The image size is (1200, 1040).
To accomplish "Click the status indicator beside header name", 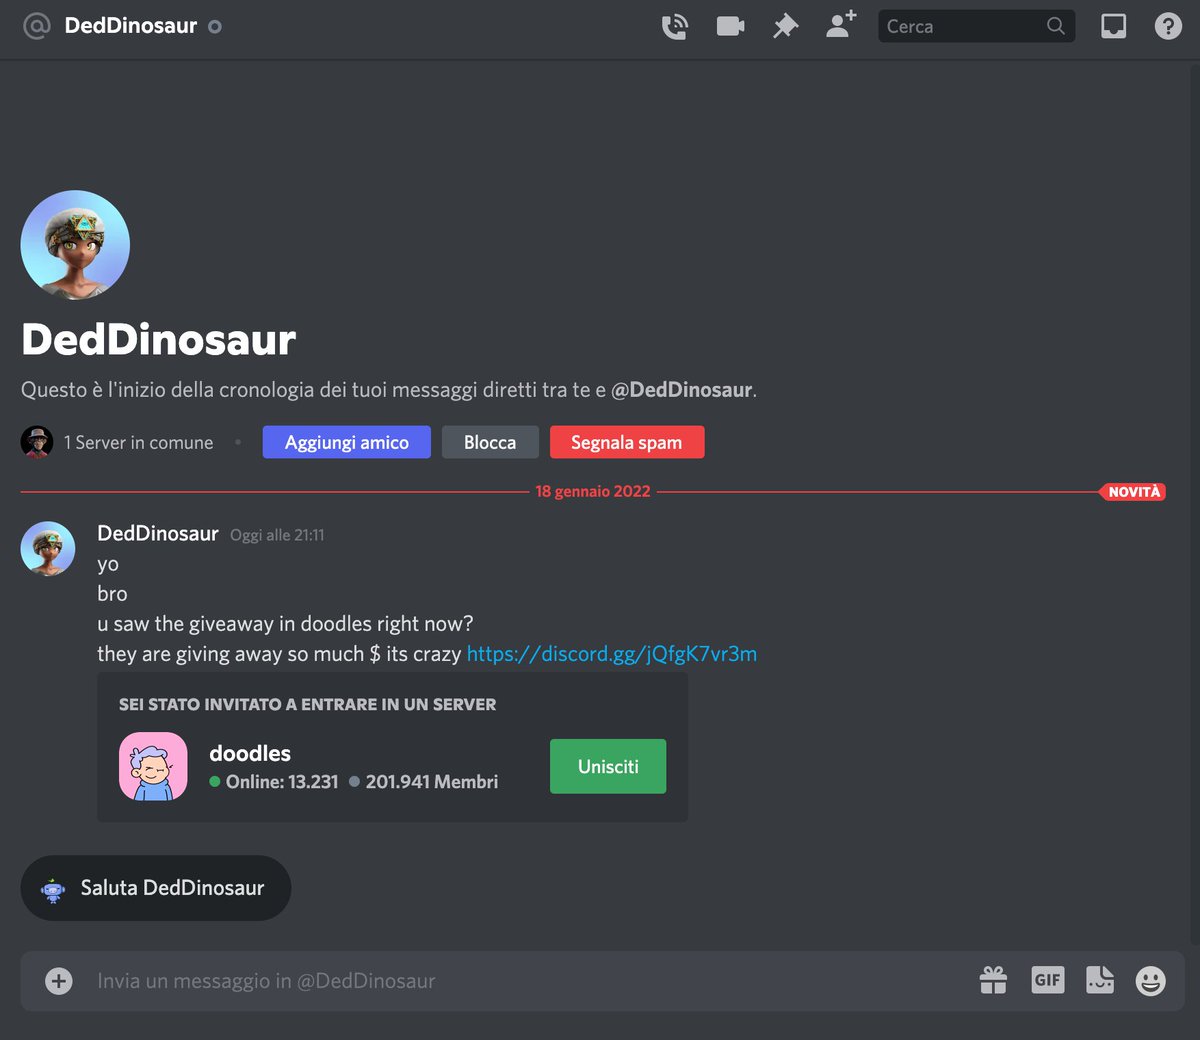I will (215, 27).
